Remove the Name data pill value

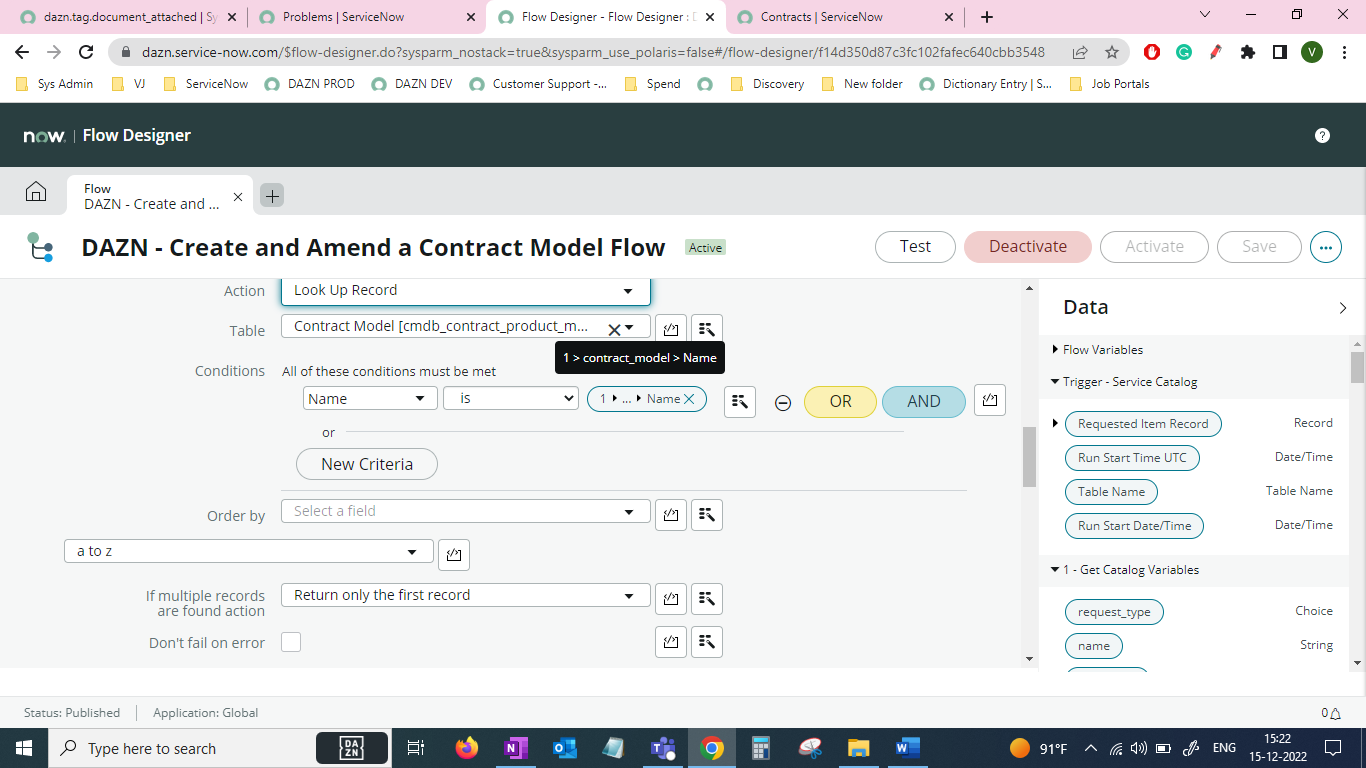689,399
